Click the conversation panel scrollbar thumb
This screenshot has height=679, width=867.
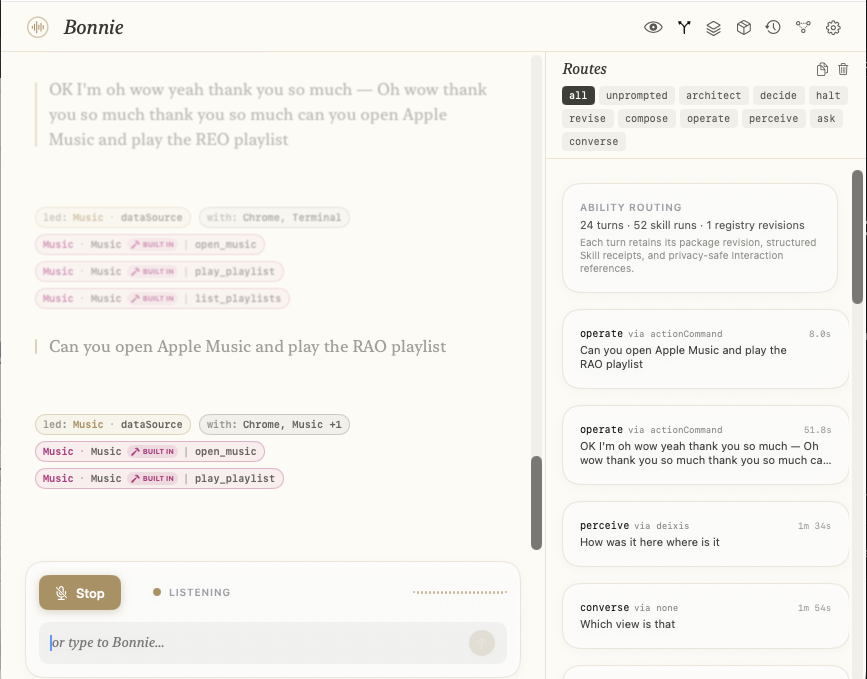pyautogui.click(x=536, y=503)
